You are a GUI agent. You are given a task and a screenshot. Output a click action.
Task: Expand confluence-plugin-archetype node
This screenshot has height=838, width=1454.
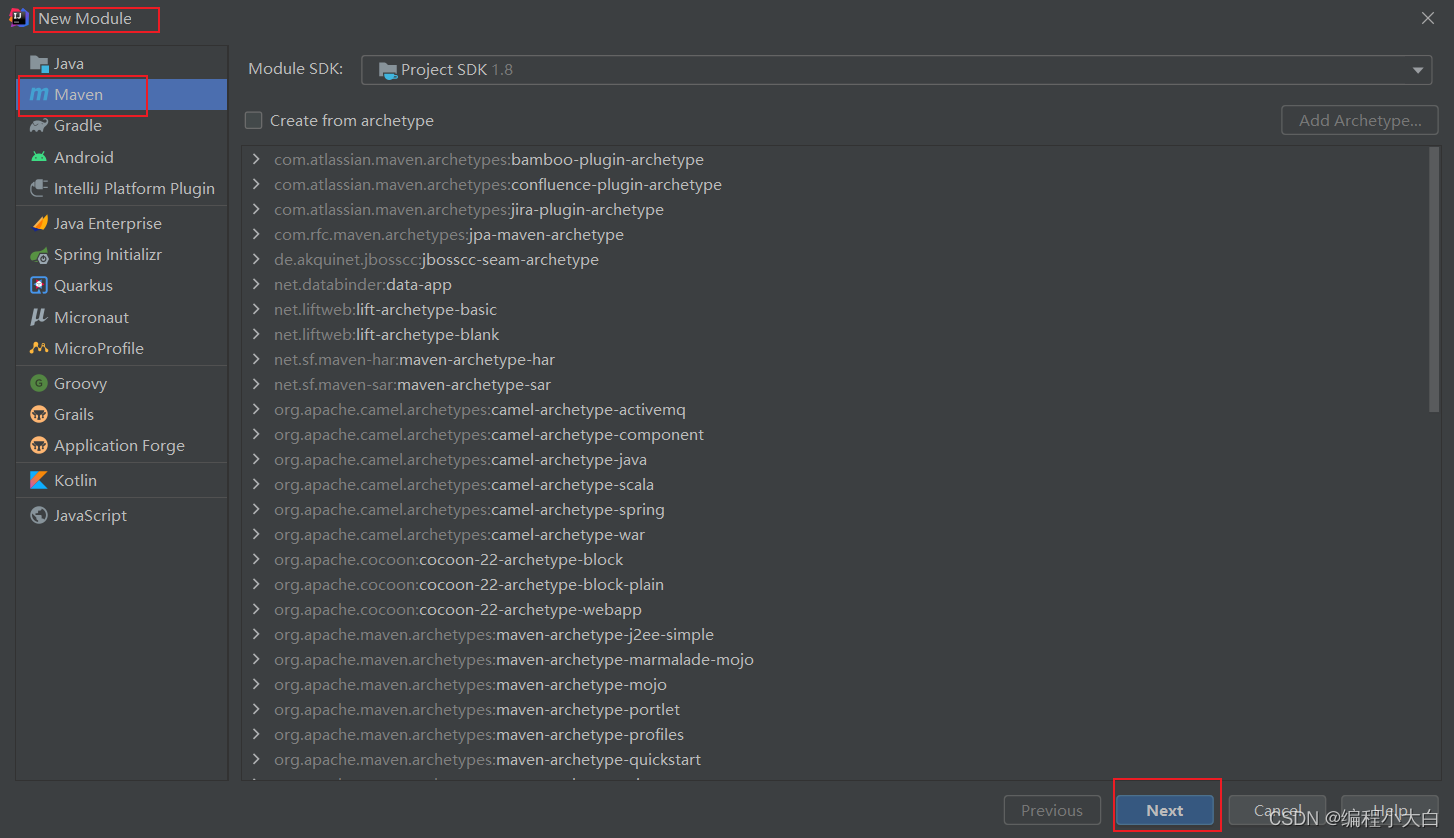pyautogui.click(x=257, y=184)
